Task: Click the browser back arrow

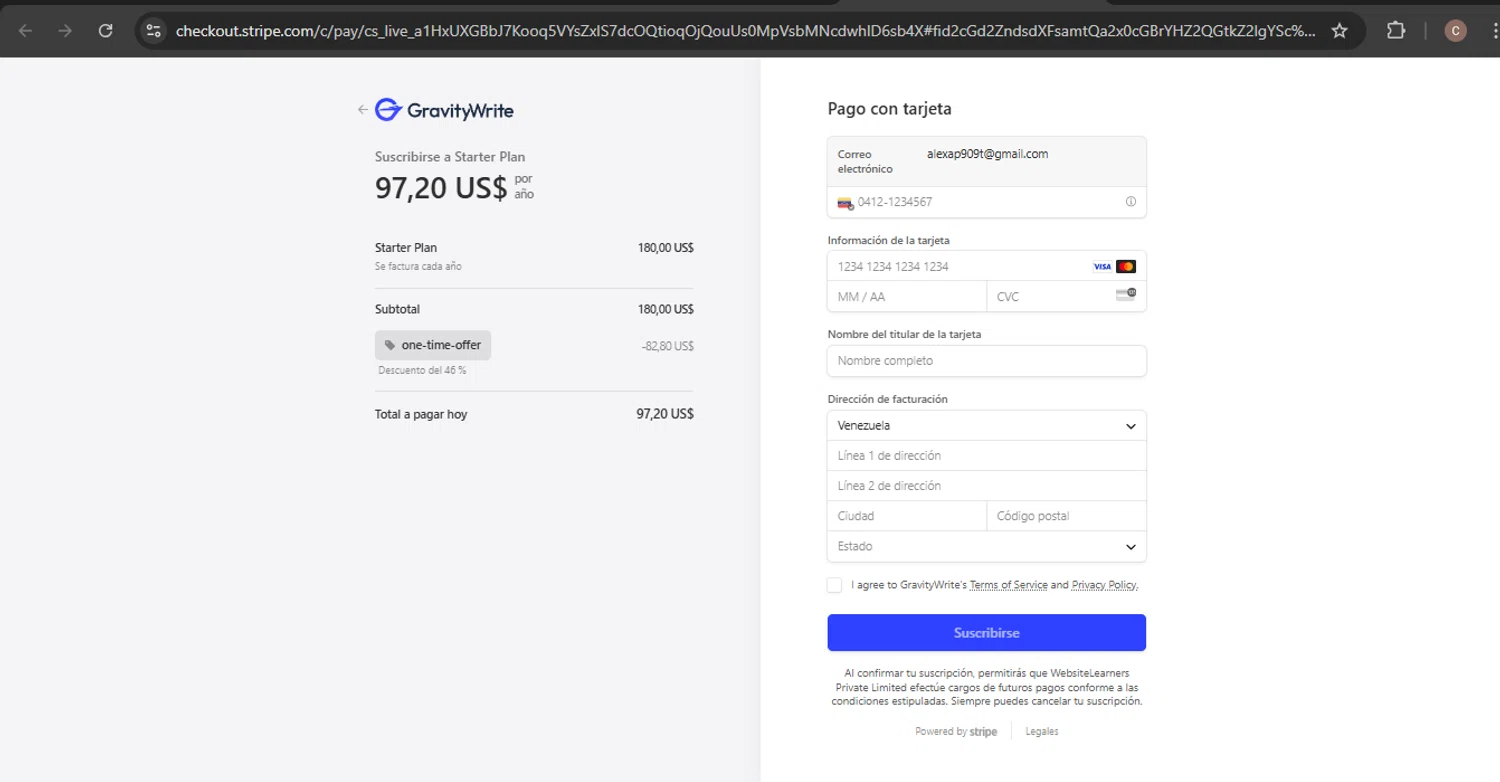Action: pyautogui.click(x=25, y=31)
